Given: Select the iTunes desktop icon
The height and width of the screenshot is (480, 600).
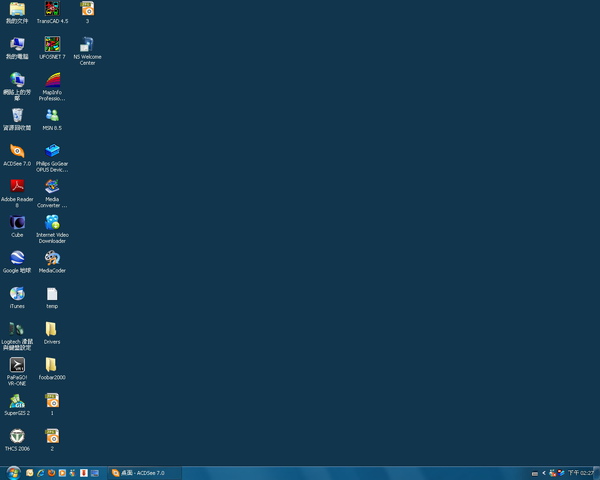Looking at the screenshot, I should tap(17, 297).
